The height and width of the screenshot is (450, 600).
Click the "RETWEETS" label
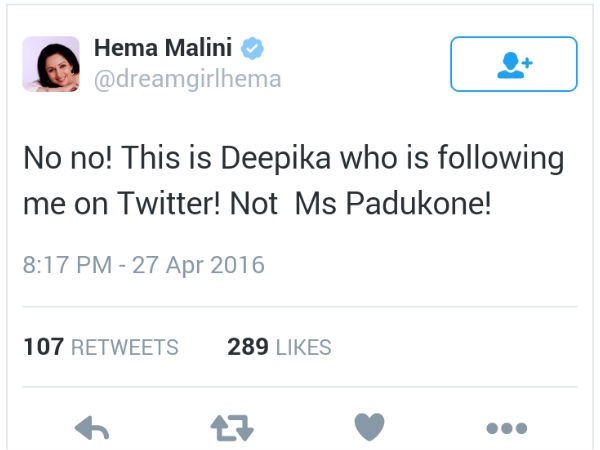pyautogui.click(x=125, y=347)
